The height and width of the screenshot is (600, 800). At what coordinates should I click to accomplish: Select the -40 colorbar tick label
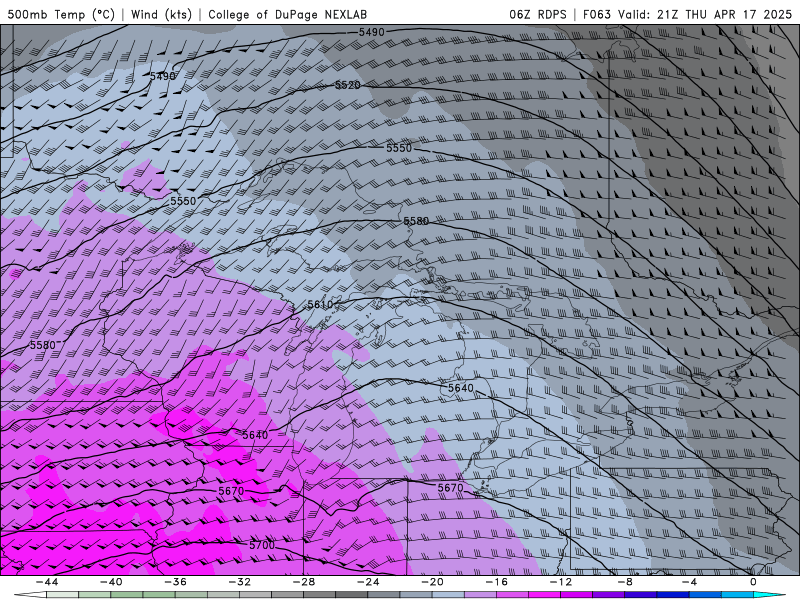(x=111, y=582)
